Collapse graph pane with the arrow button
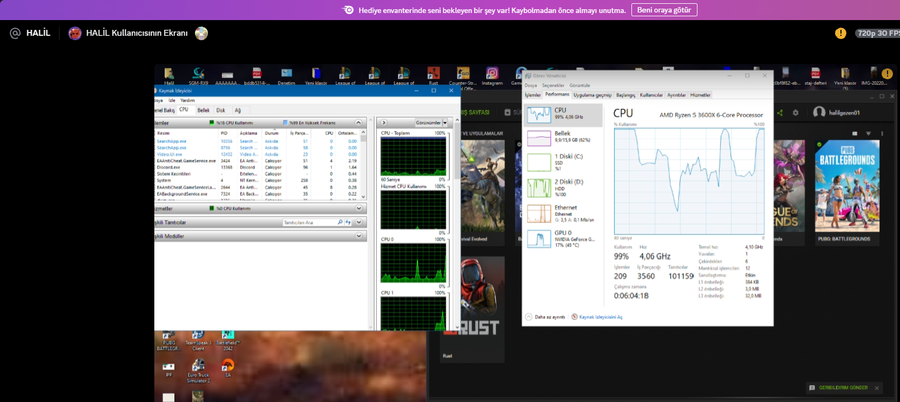 (383, 123)
